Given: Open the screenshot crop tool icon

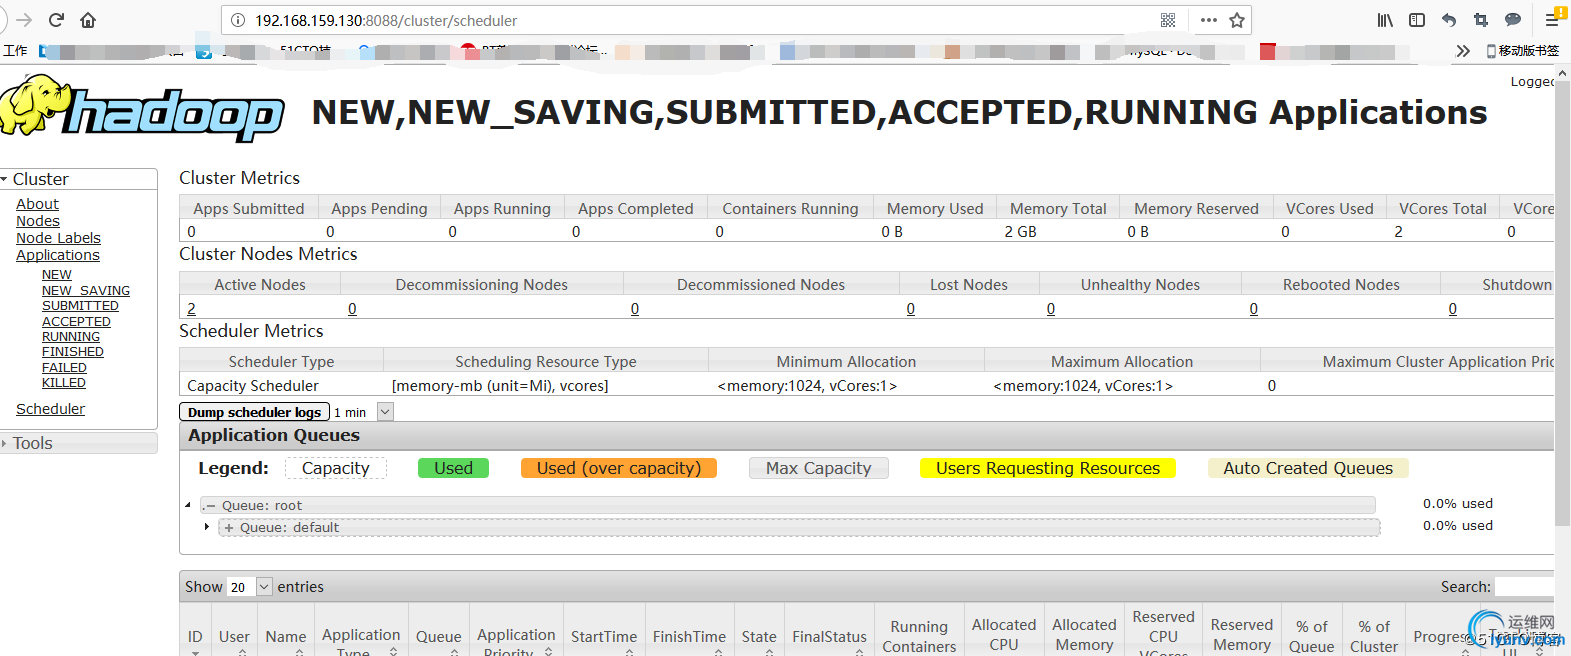Looking at the screenshot, I should pos(1481,20).
